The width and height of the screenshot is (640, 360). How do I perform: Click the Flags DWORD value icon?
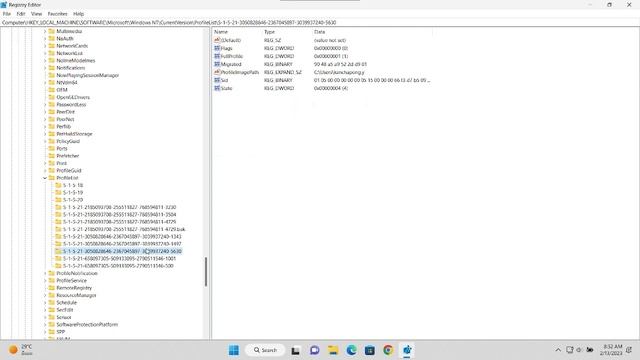[x=217, y=48]
